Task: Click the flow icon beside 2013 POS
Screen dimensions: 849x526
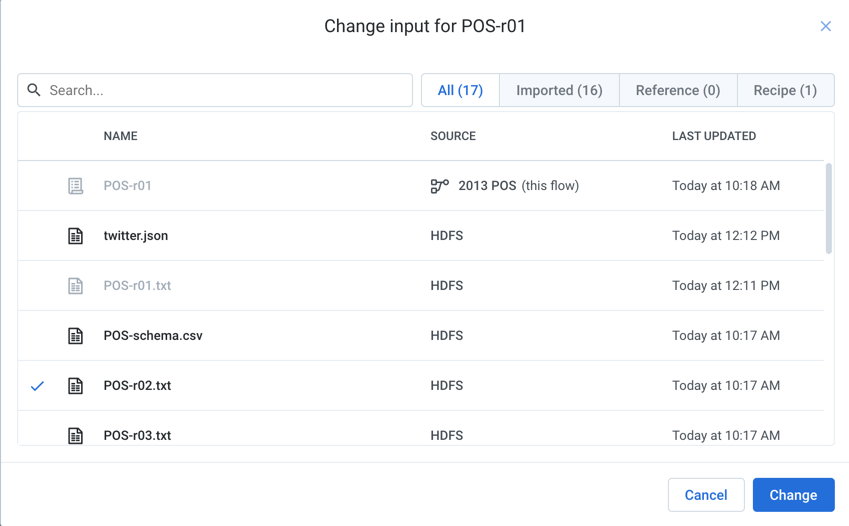Action: 439,186
